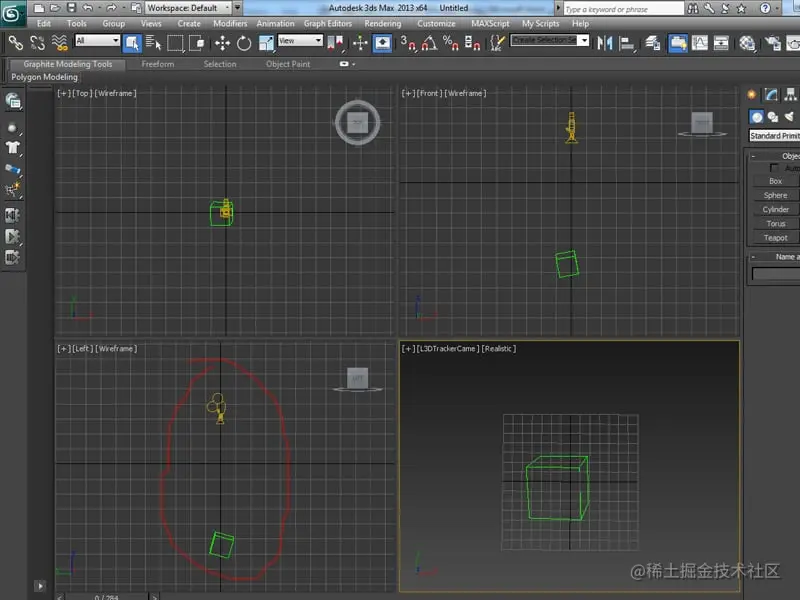800x600 pixels.
Task: Click the Sphere primitive button
Action: 776,195
